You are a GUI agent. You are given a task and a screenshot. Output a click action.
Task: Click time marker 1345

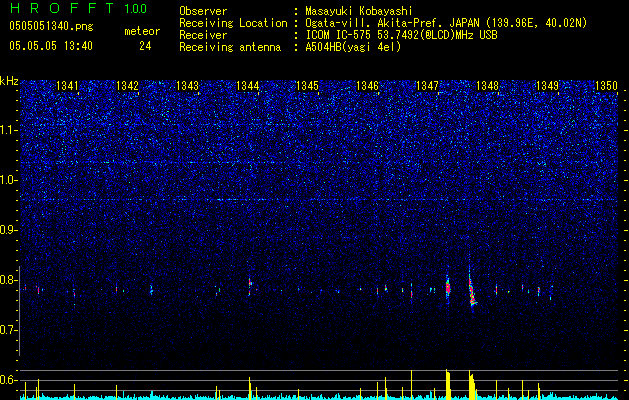[x=307, y=85]
